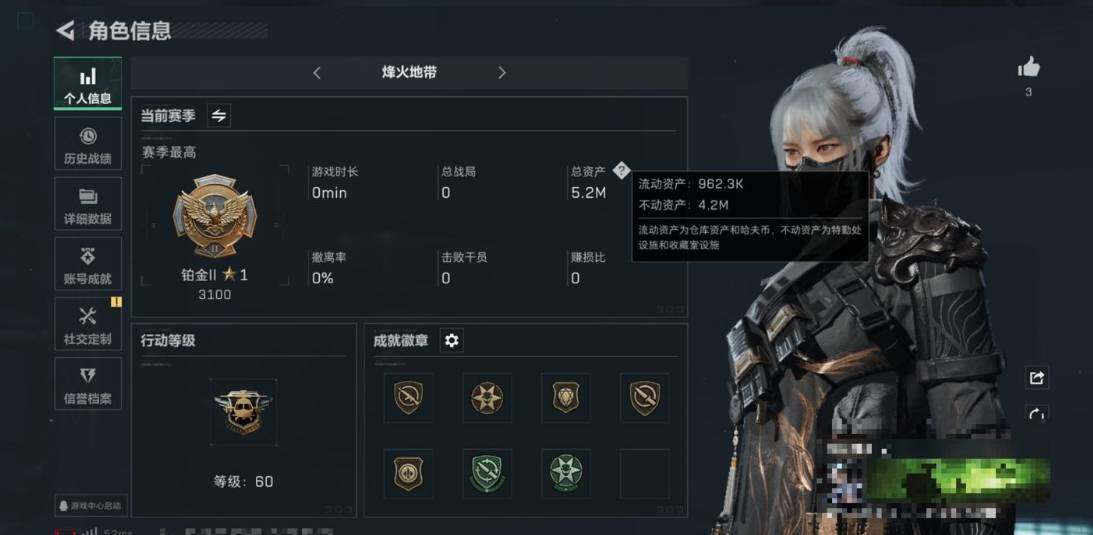The width and height of the screenshot is (1093, 535).
Task: Rotate character with curved arrow icon
Action: pos(1037,415)
